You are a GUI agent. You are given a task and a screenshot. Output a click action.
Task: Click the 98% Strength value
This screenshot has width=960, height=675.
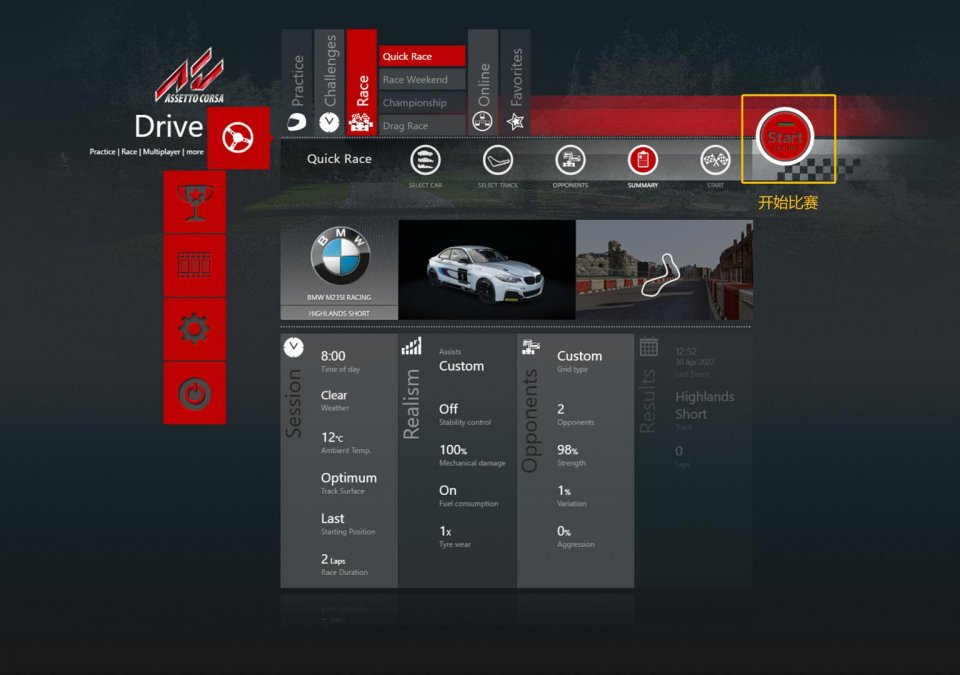[x=568, y=450]
